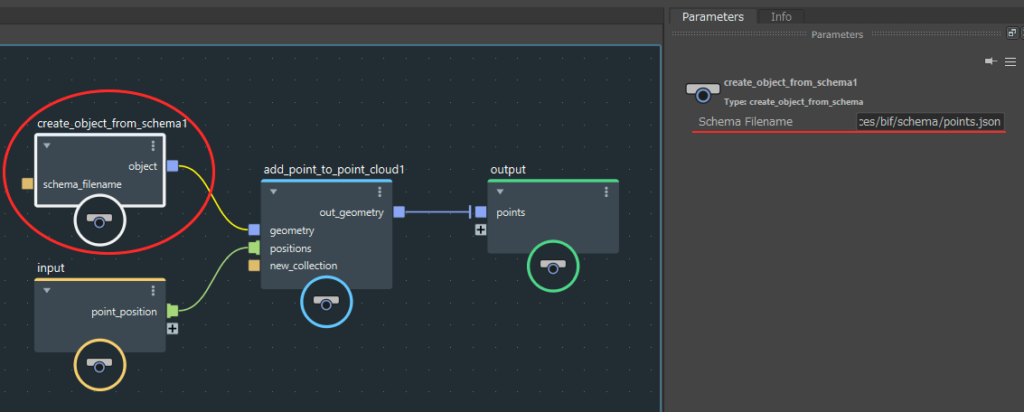1024x412 pixels.
Task: Click the output node's green-ringed icon
Action: [x=552, y=266]
